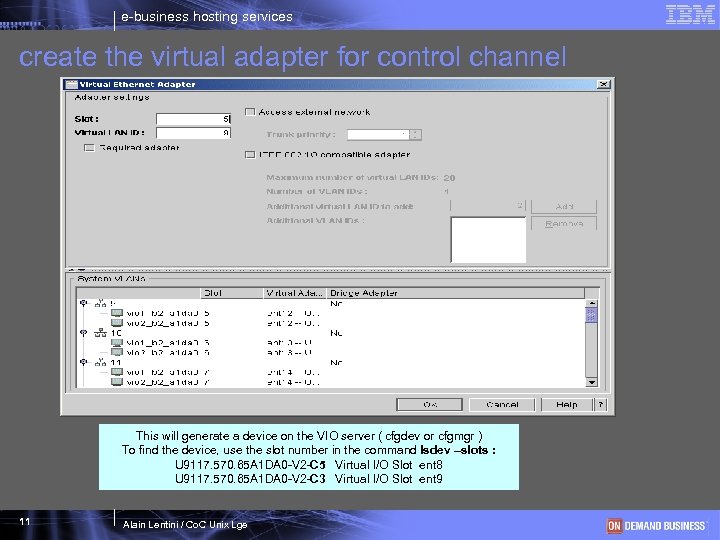The width and height of the screenshot is (720, 540).
Task: Click the Remove button
Action: [x=564, y=224]
